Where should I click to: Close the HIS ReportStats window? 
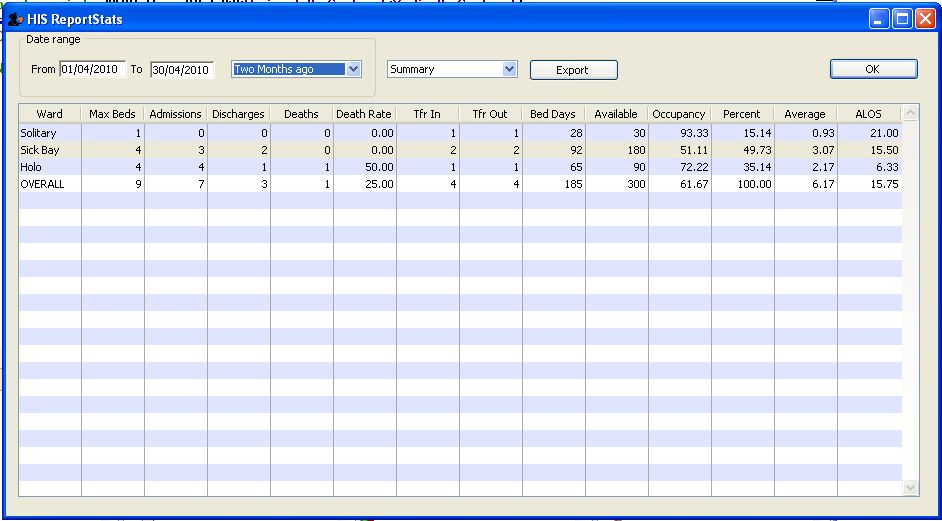tap(925, 19)
